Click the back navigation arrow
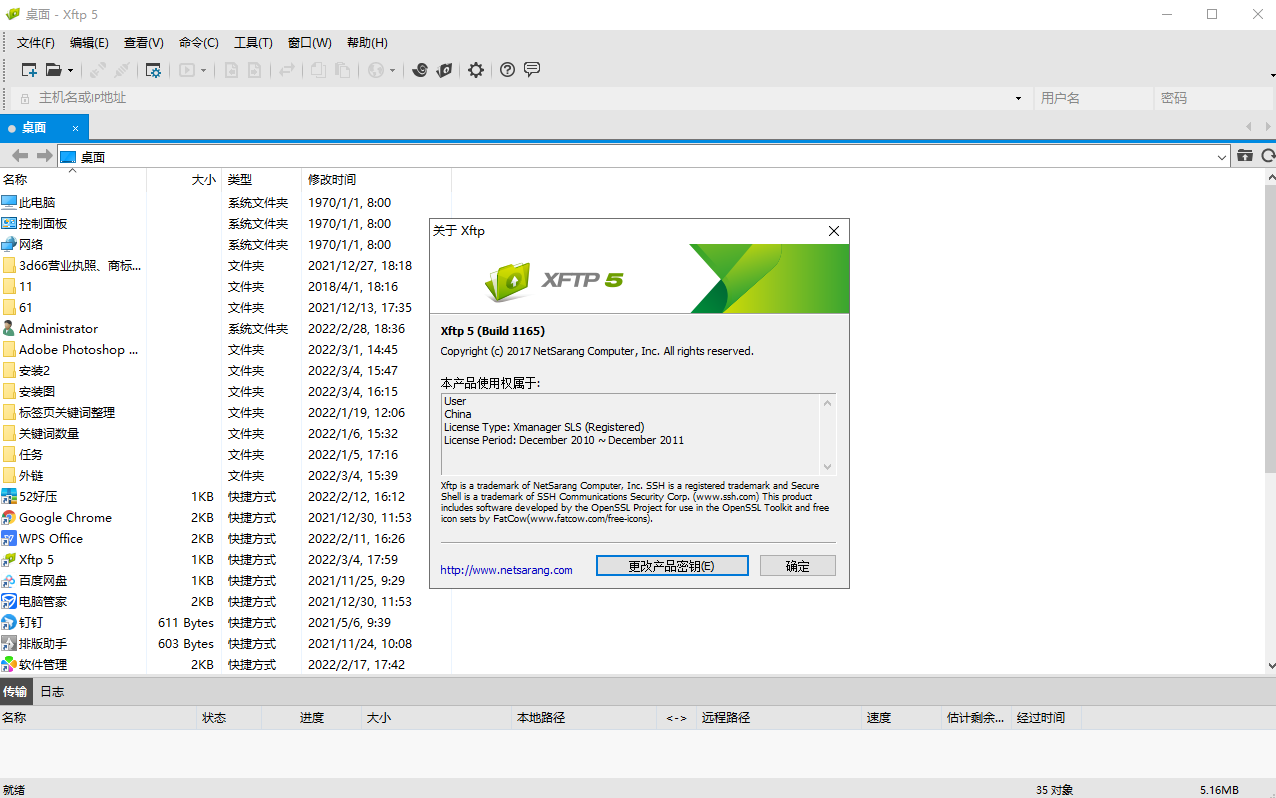The width and height of the screenshot is (1276, 798). (x=18, y=156)
